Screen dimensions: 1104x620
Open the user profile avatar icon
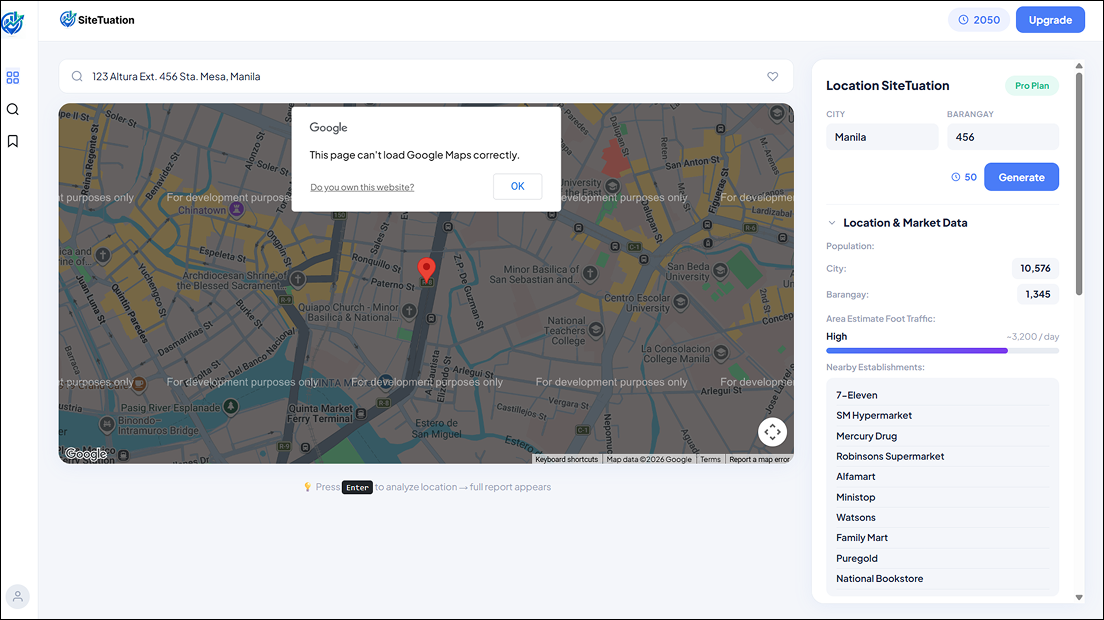18,597
